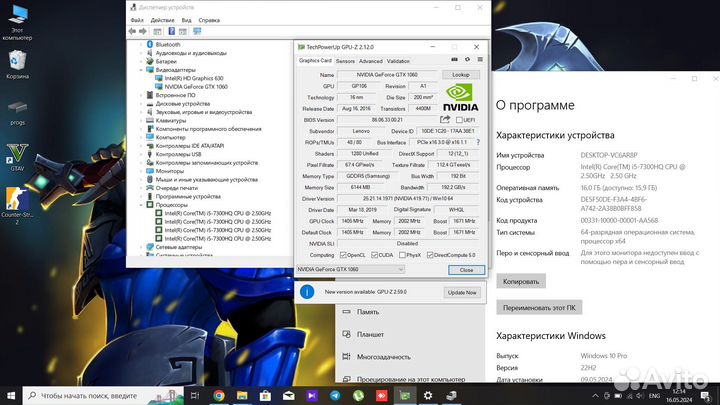The height and width of the screenshot is (405, 720).
Task: Open Google Chrome from the taskbar
Action: pos(219,395)
